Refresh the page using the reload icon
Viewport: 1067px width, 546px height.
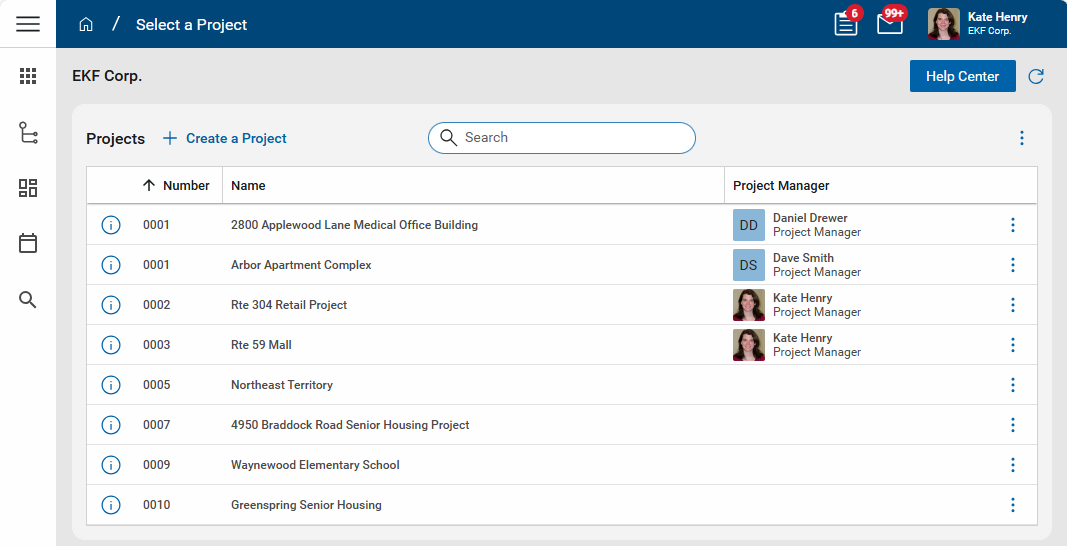1036,76
